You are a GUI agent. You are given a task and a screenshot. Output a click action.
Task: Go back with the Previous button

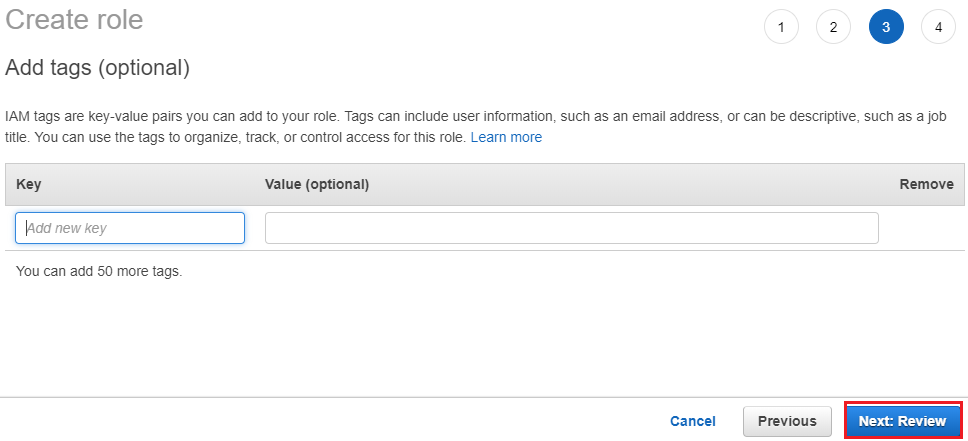click(787, 421)
